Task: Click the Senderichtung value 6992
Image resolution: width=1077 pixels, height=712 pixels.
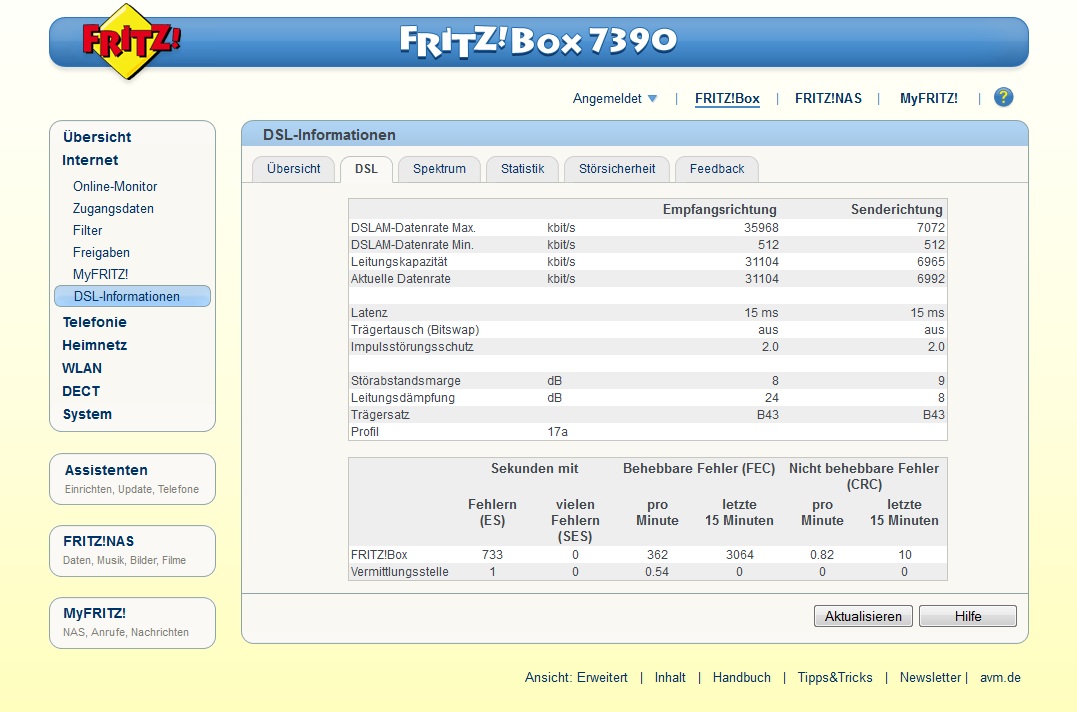Action: (931, 279)
